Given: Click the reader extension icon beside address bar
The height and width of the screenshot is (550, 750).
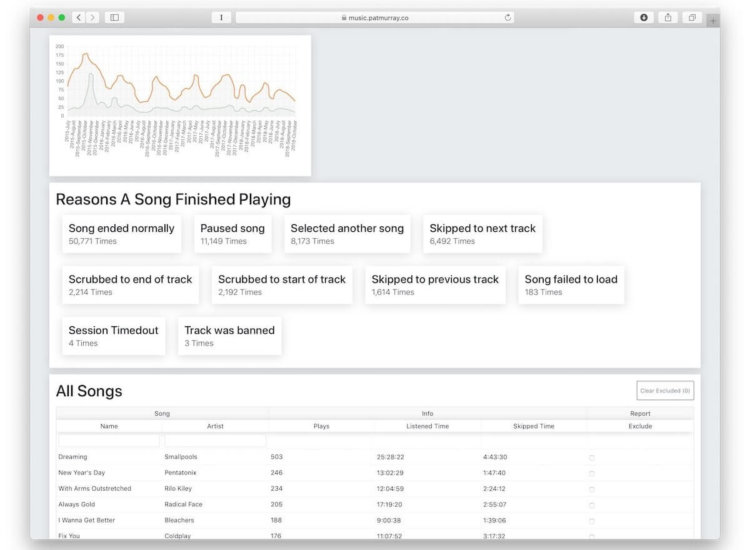Looking at the screenshot, I should pyautogui.click(x=221, y=18).
